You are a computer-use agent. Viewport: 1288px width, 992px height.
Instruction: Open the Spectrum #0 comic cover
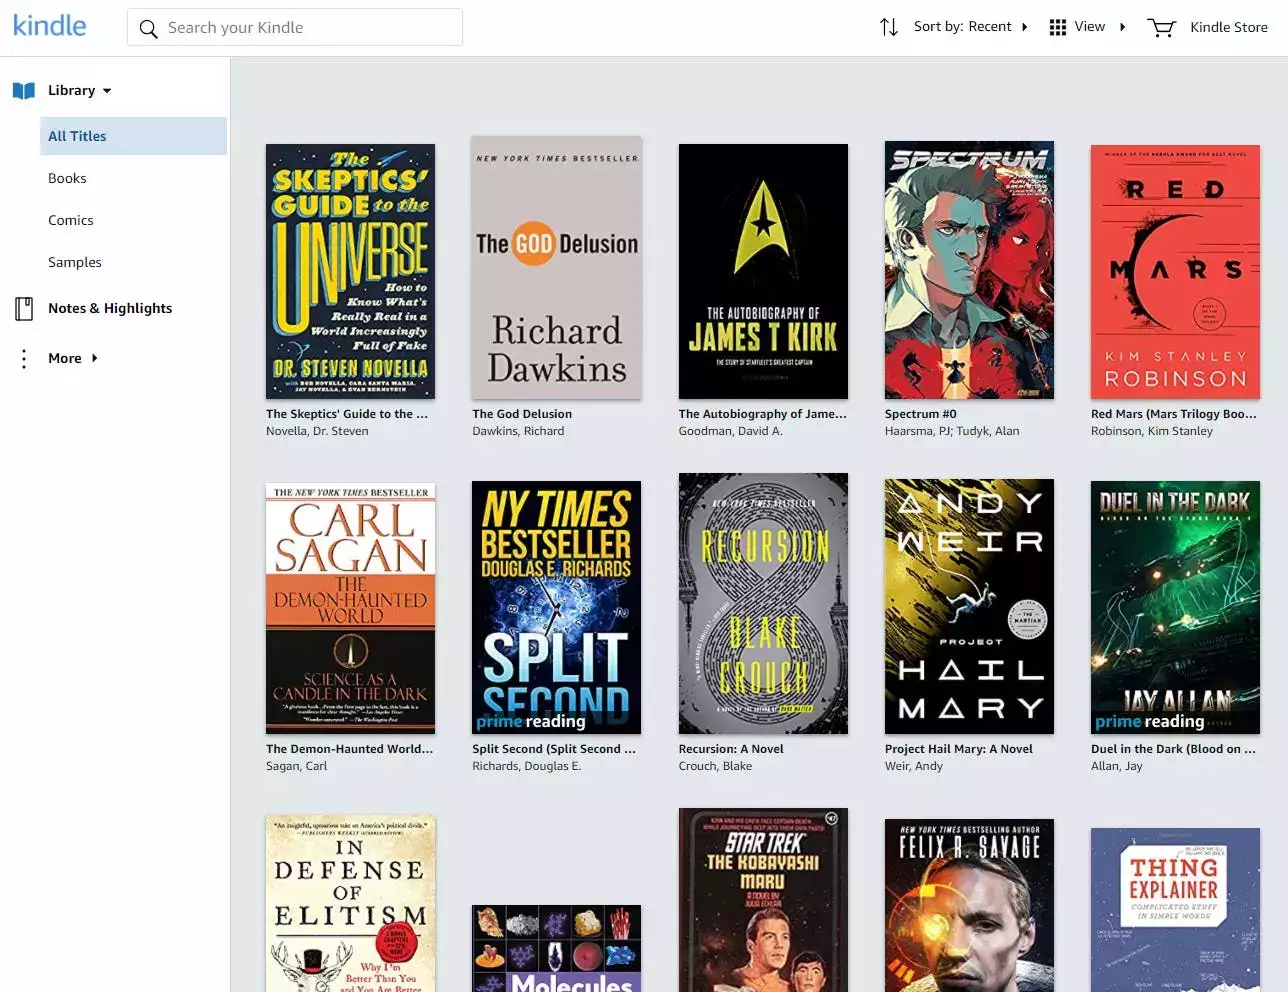[x=969, y=270]
